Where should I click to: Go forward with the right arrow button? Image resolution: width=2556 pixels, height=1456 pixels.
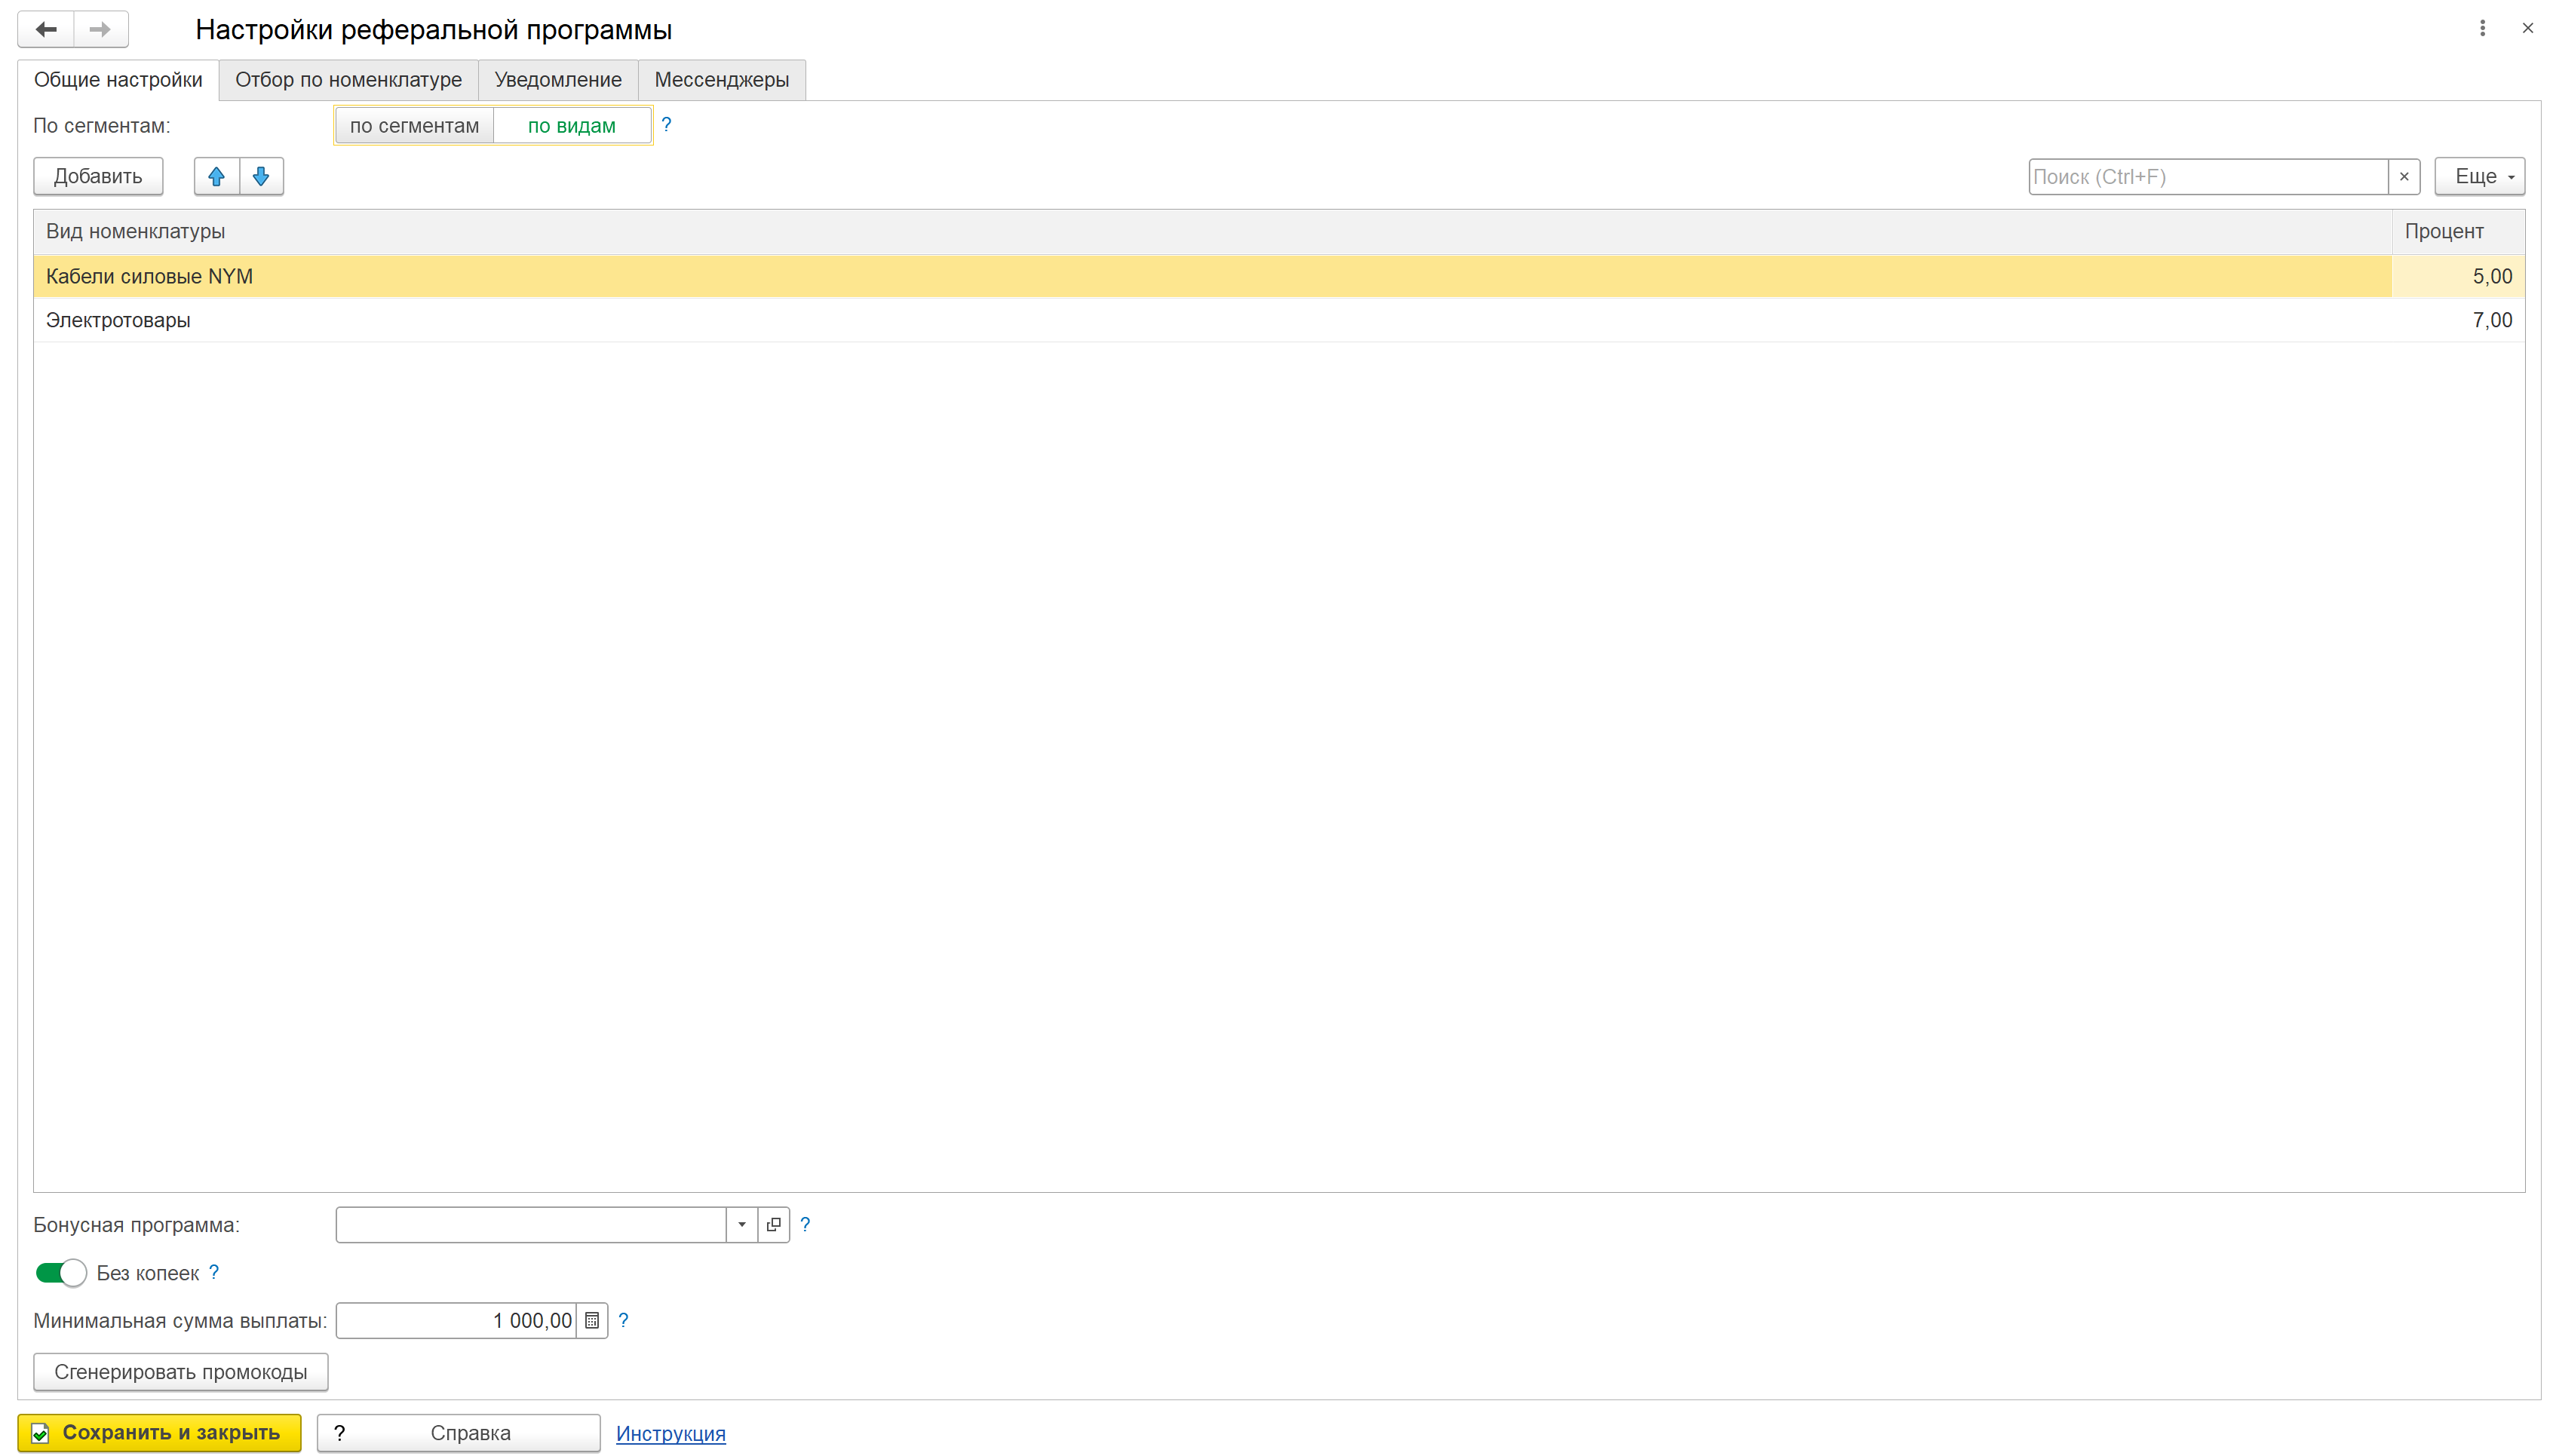pyautogui.click(x=100, y=29)
